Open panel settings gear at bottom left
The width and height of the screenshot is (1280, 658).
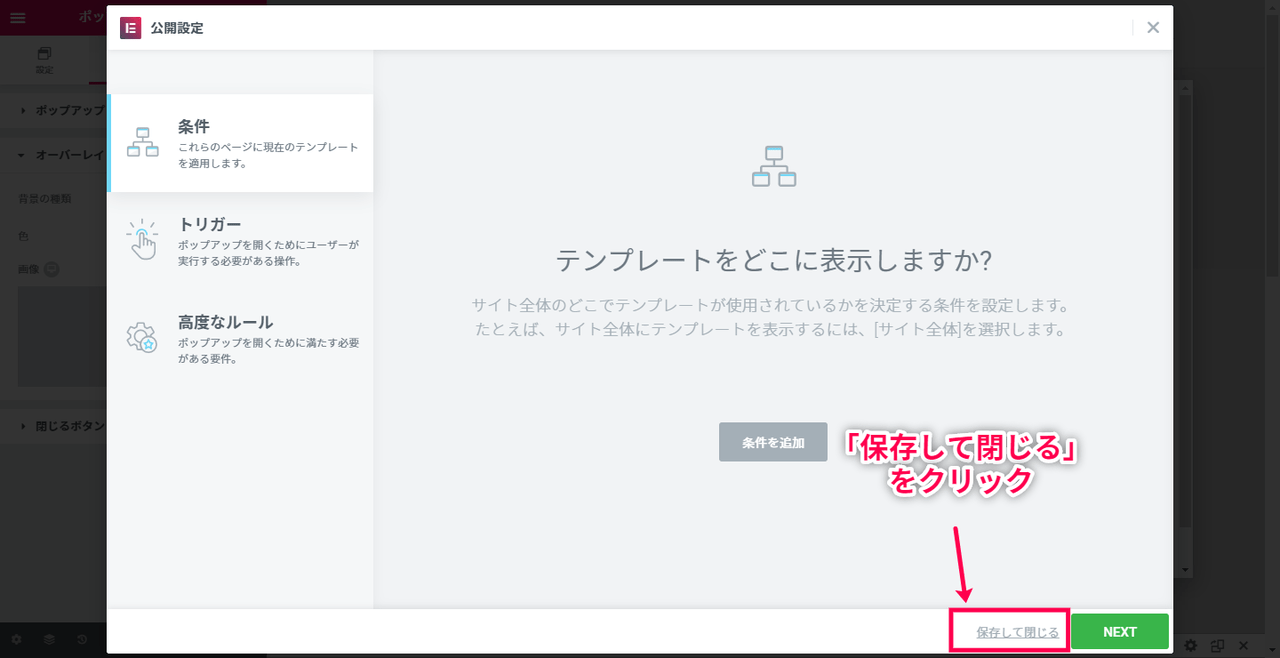pos(16,639)
